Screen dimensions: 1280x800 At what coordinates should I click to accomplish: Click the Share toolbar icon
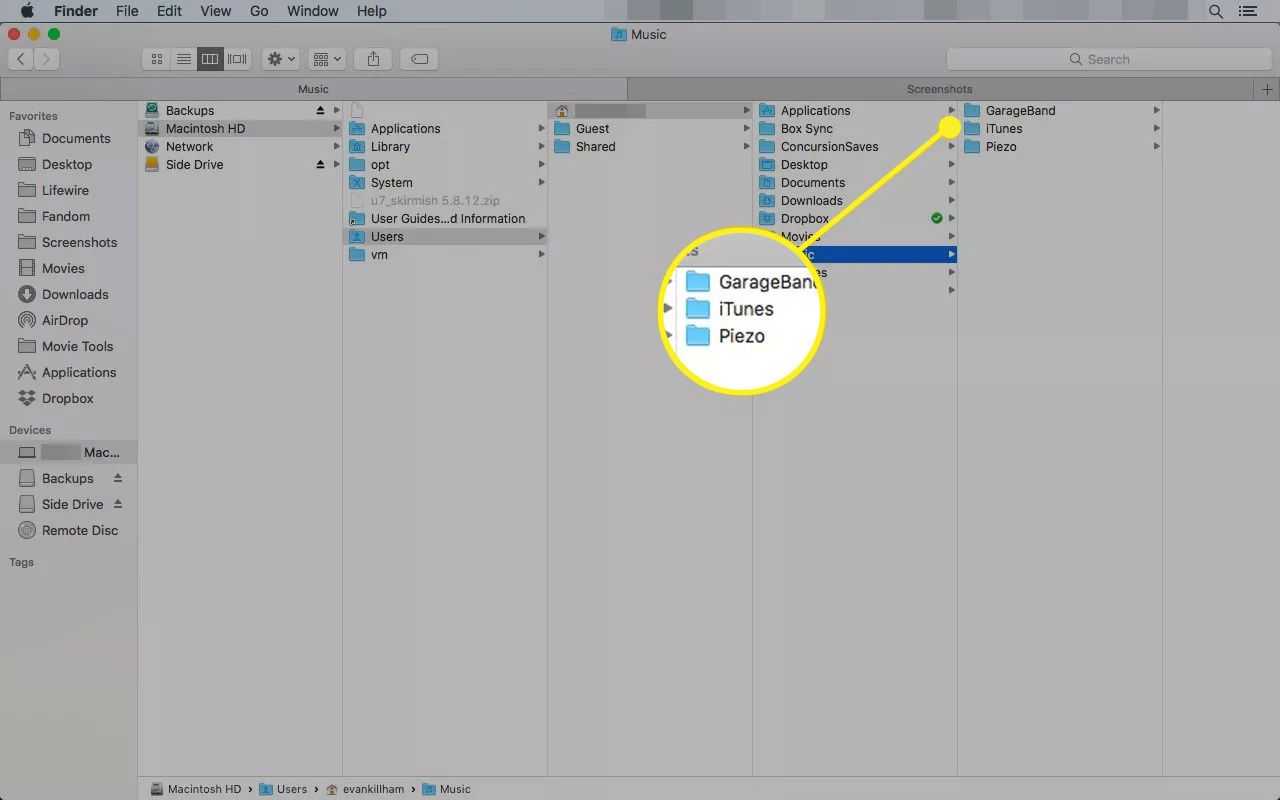click(373, 59)
